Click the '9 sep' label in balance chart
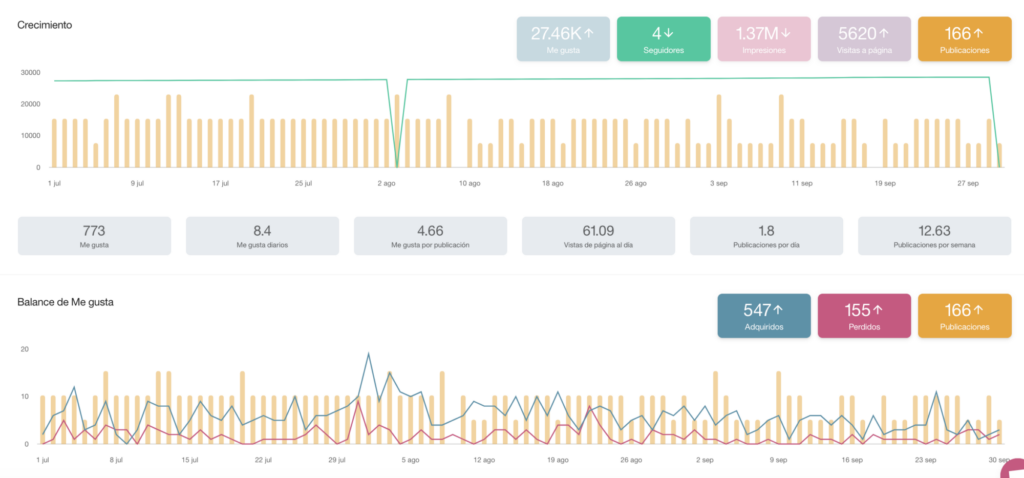1024x478 pixels. (x=778, y=460)
